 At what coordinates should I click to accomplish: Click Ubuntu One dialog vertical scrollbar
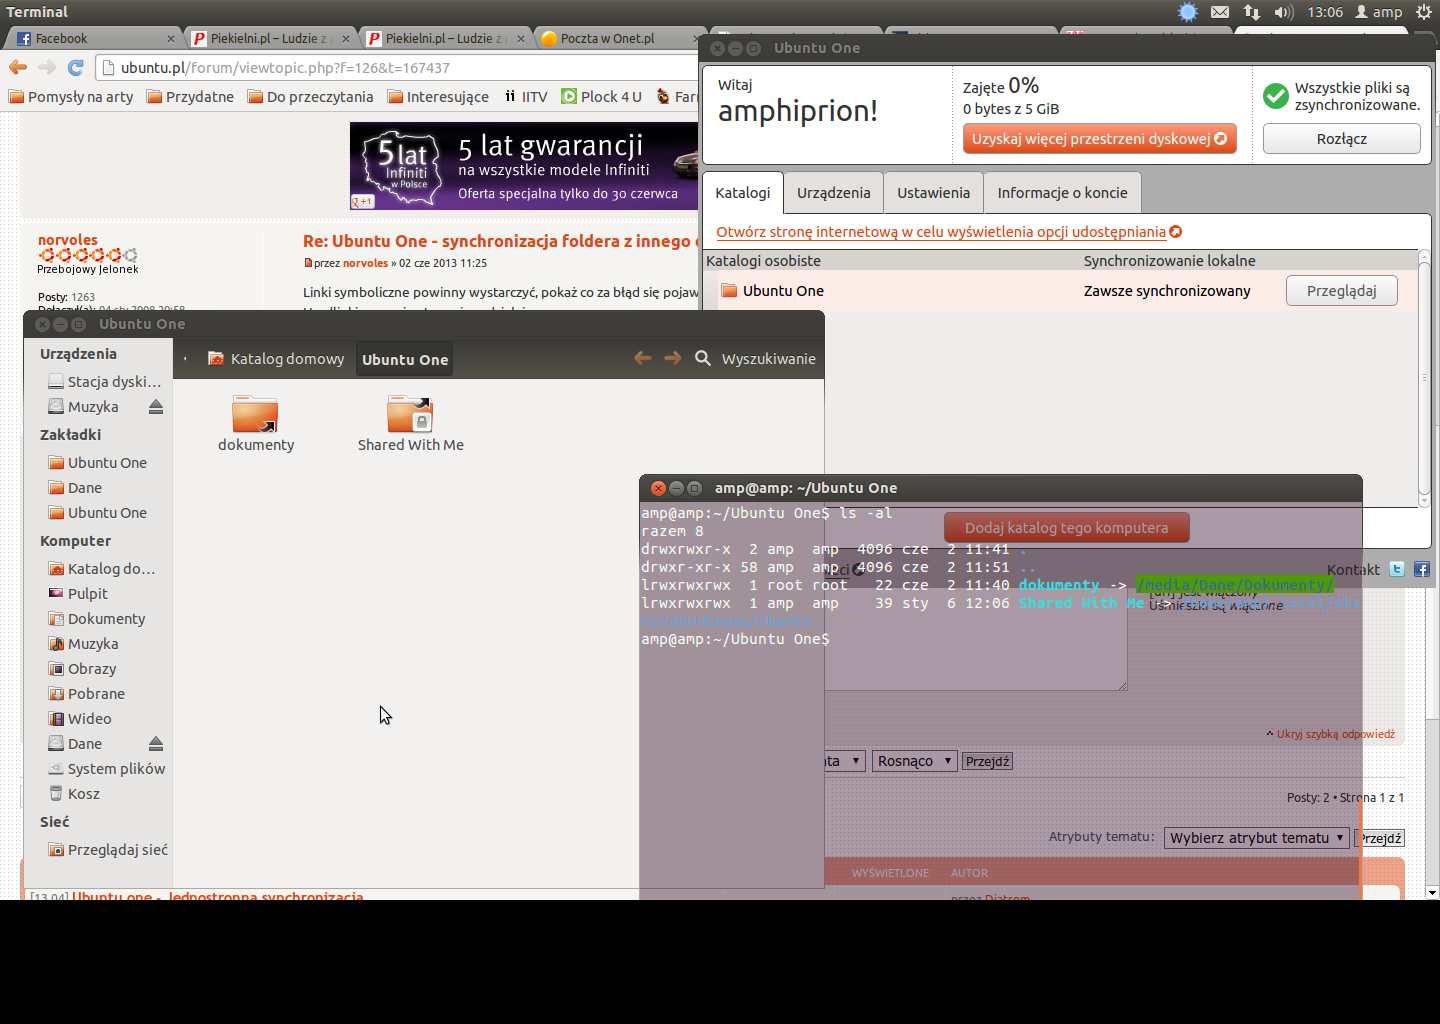[x=1425, y=378]
